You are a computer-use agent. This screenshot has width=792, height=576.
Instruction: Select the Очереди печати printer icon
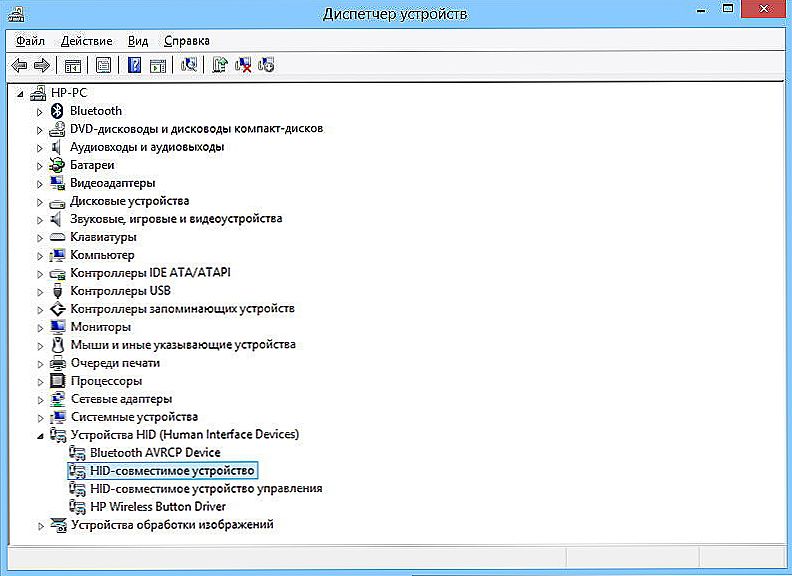click(58, 363)
